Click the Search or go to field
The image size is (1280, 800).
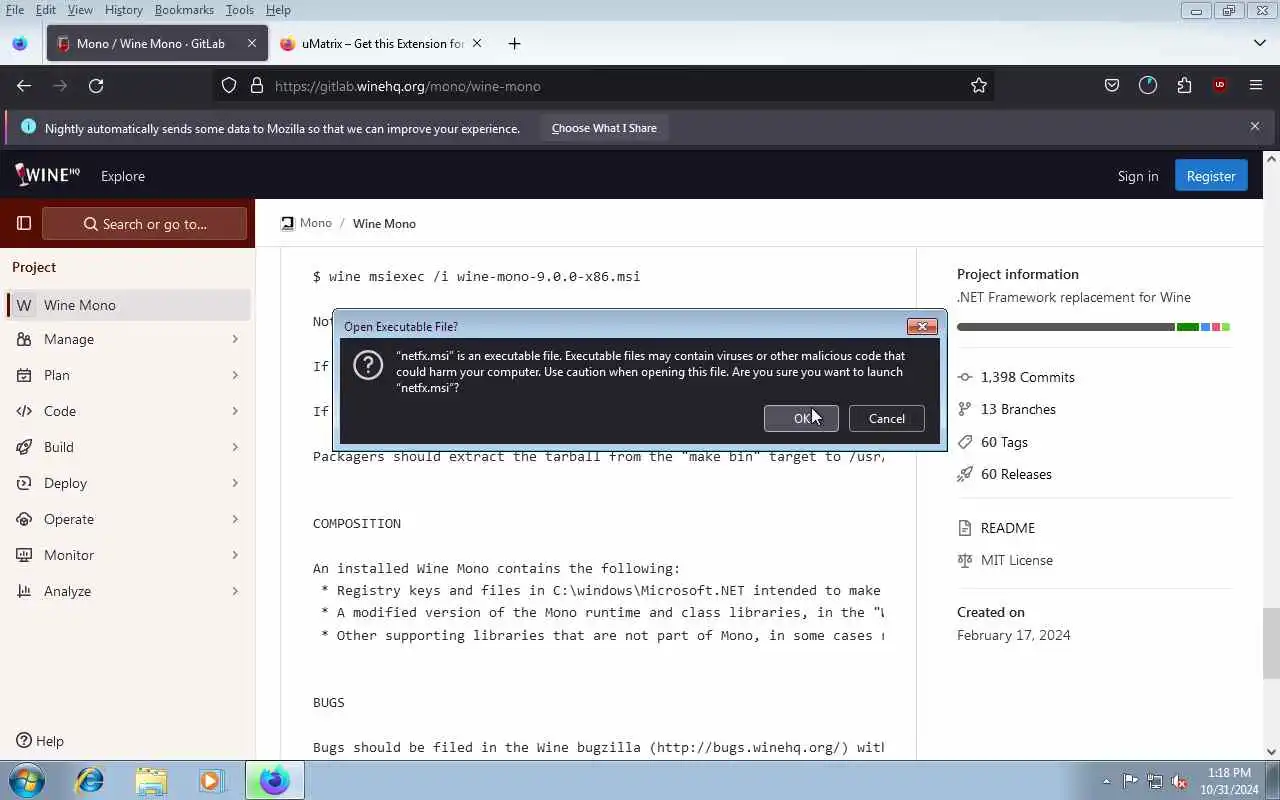point(144,224)
